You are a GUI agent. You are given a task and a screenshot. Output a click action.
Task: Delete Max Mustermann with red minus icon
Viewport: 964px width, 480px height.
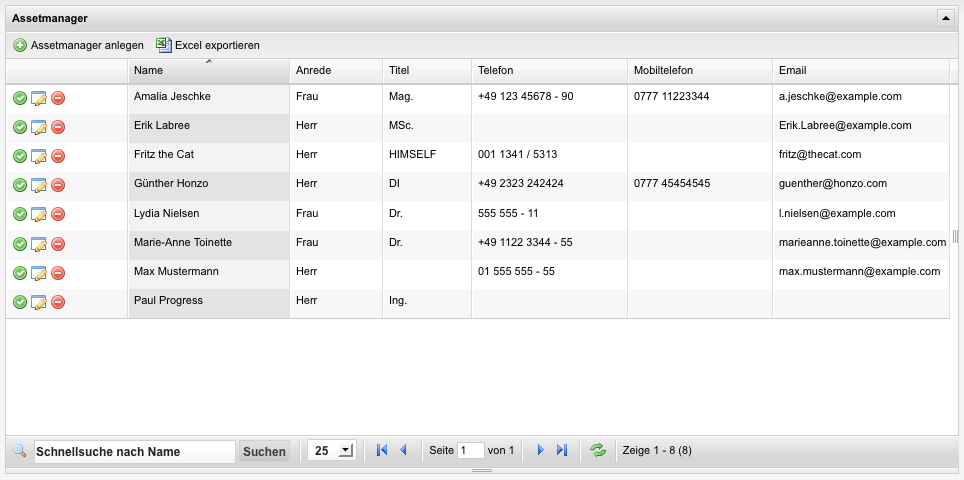(x=58, y=272)
